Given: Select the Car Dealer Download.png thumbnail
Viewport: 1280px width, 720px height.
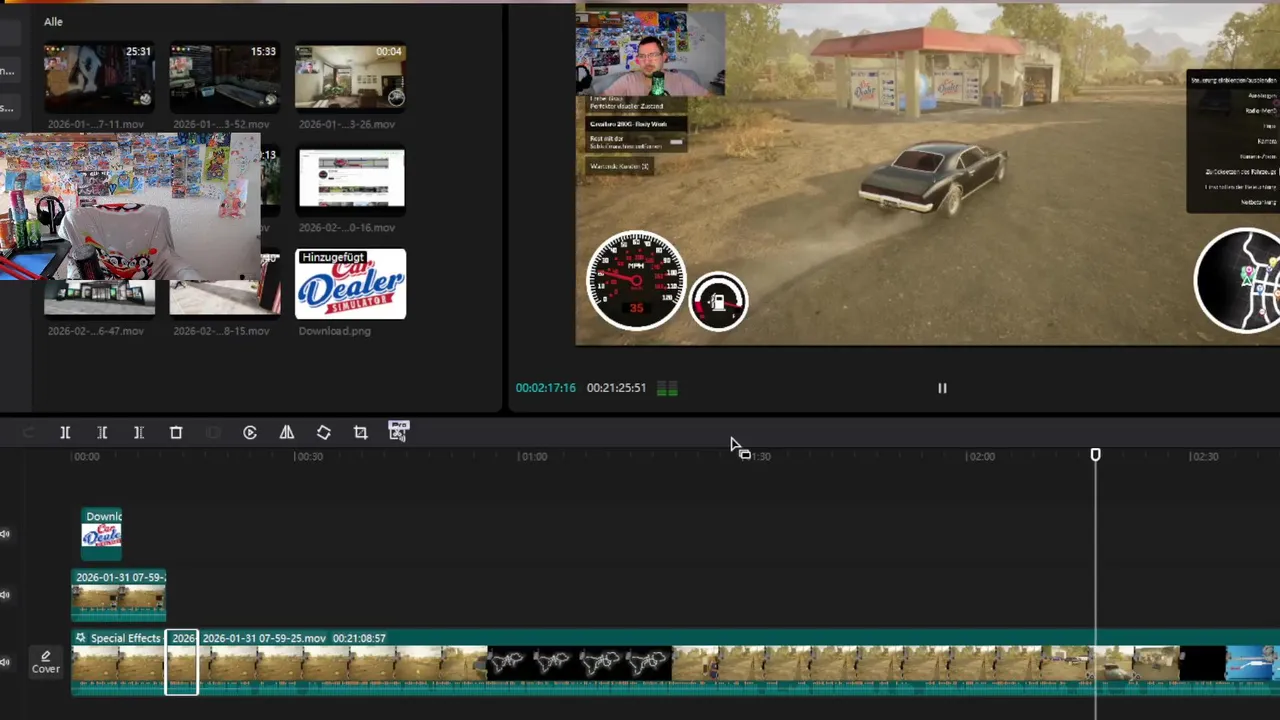Looking at the screenshot, I should pyautogui.click(x=351, y=284).
